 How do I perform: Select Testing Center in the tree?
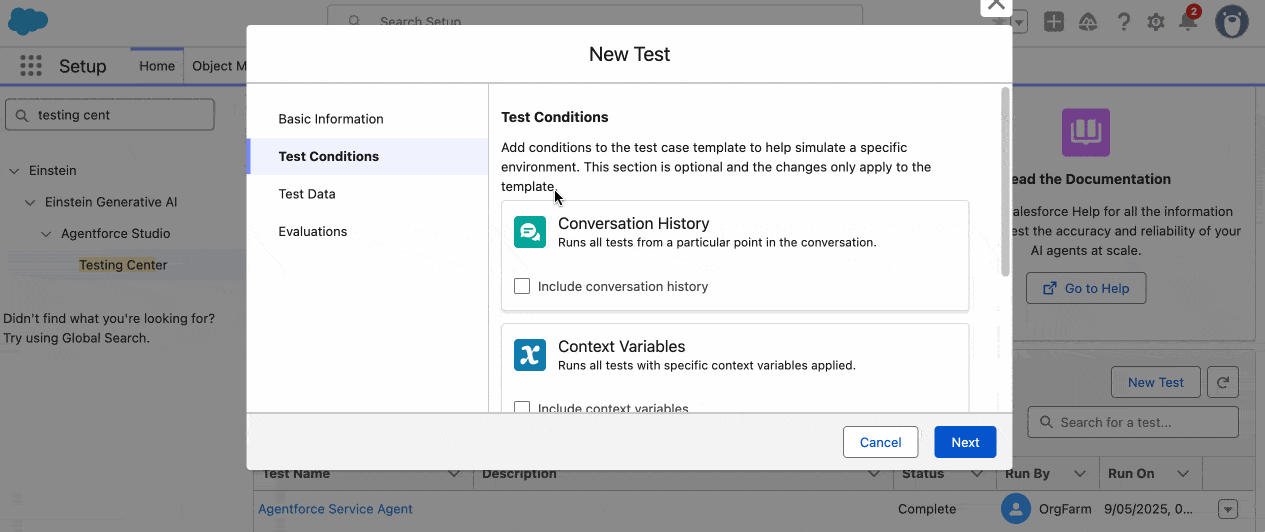[x=123, y=265]
